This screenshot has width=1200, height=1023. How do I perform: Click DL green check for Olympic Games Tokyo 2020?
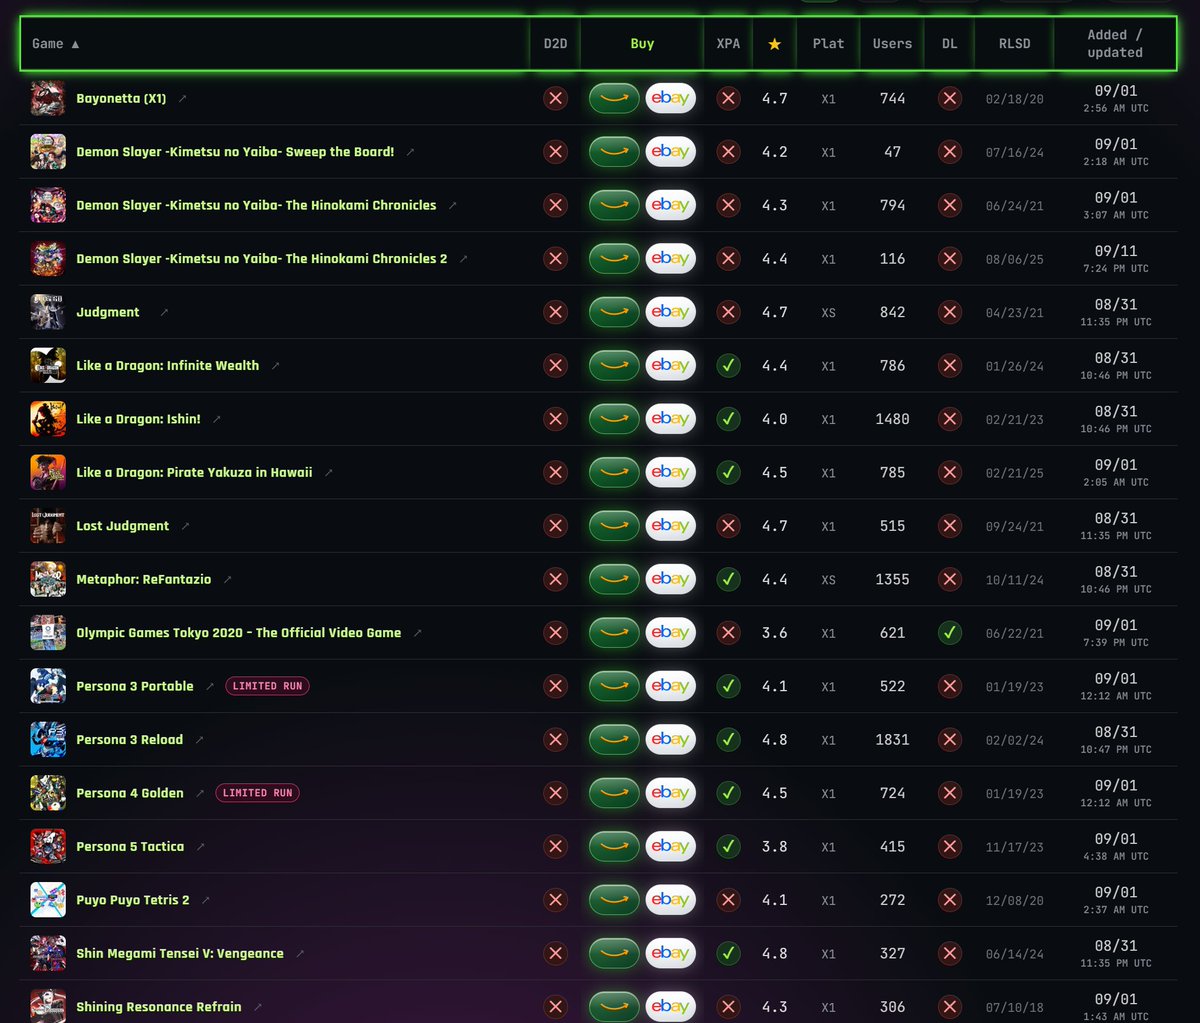(950, 633)
